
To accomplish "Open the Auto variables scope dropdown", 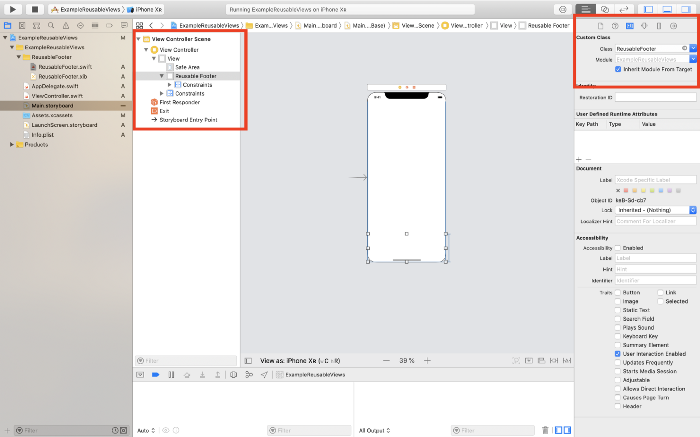I will [x=146, y=430].
